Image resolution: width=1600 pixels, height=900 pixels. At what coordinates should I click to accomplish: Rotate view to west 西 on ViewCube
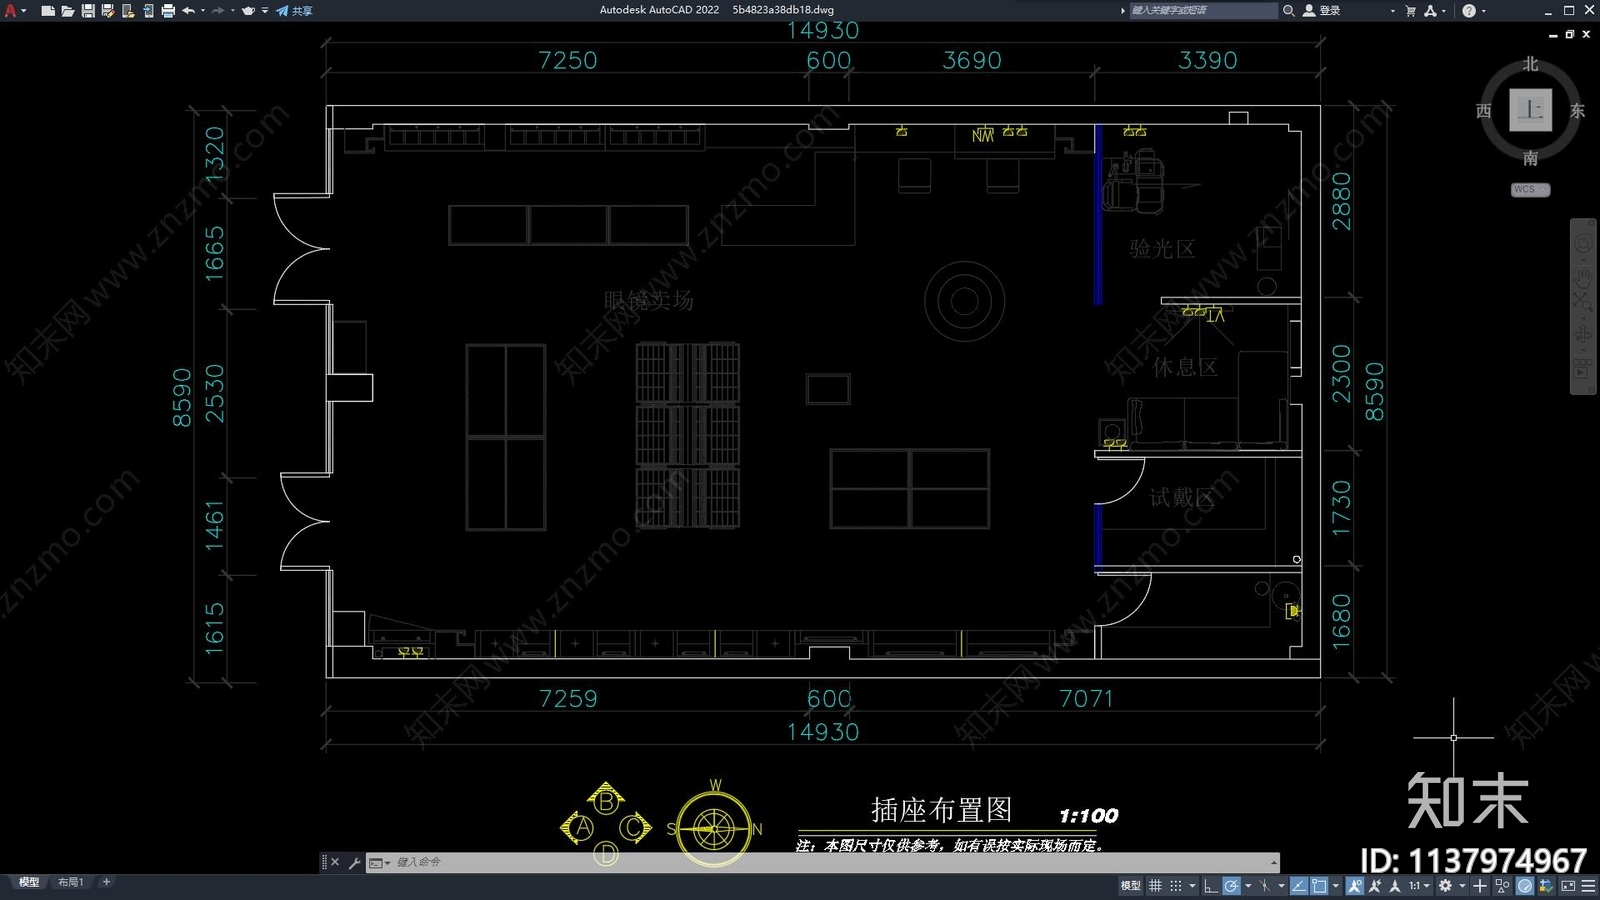click(x=1484, y=111)
